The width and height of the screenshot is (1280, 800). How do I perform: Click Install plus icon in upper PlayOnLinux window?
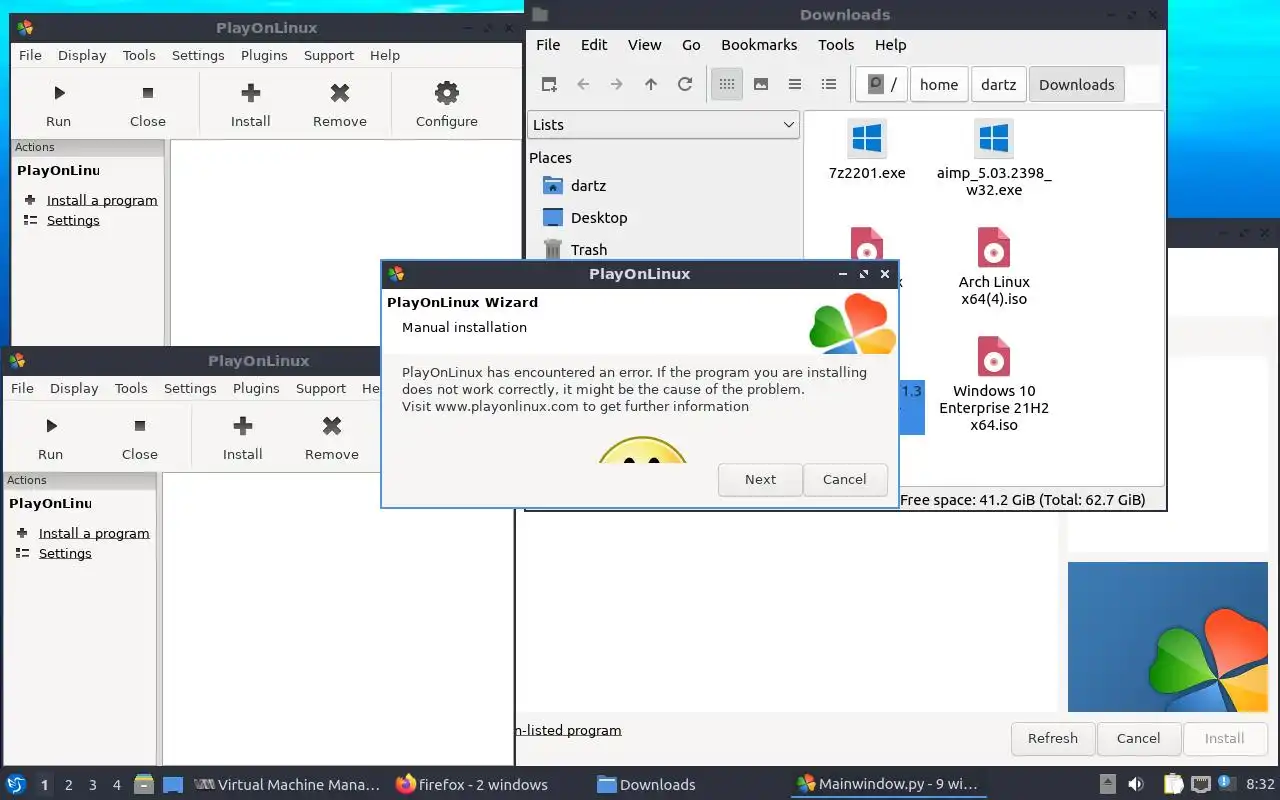click(251, 93)
